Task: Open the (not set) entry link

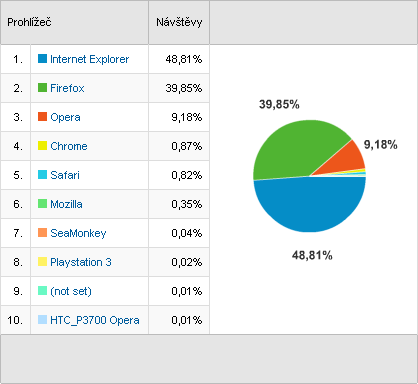Action: (71, 291)
